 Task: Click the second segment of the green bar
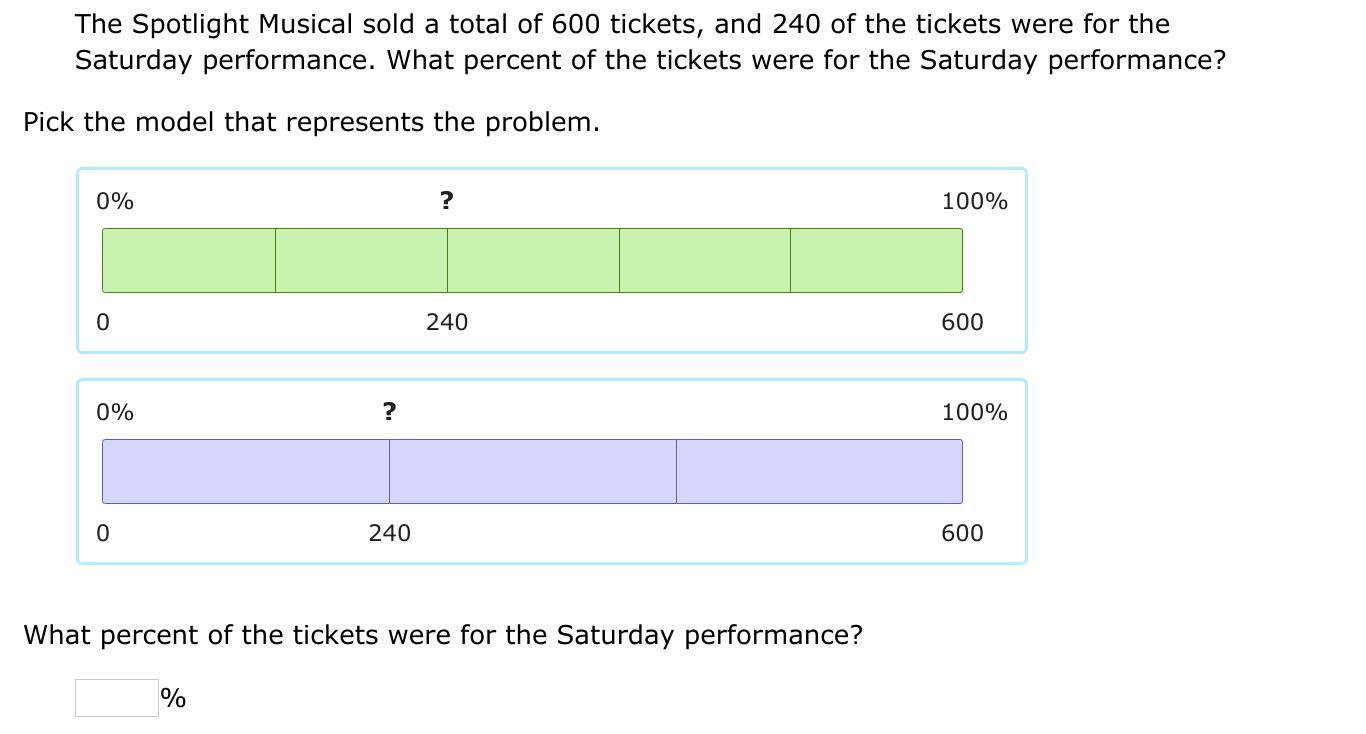coord(361,260)
